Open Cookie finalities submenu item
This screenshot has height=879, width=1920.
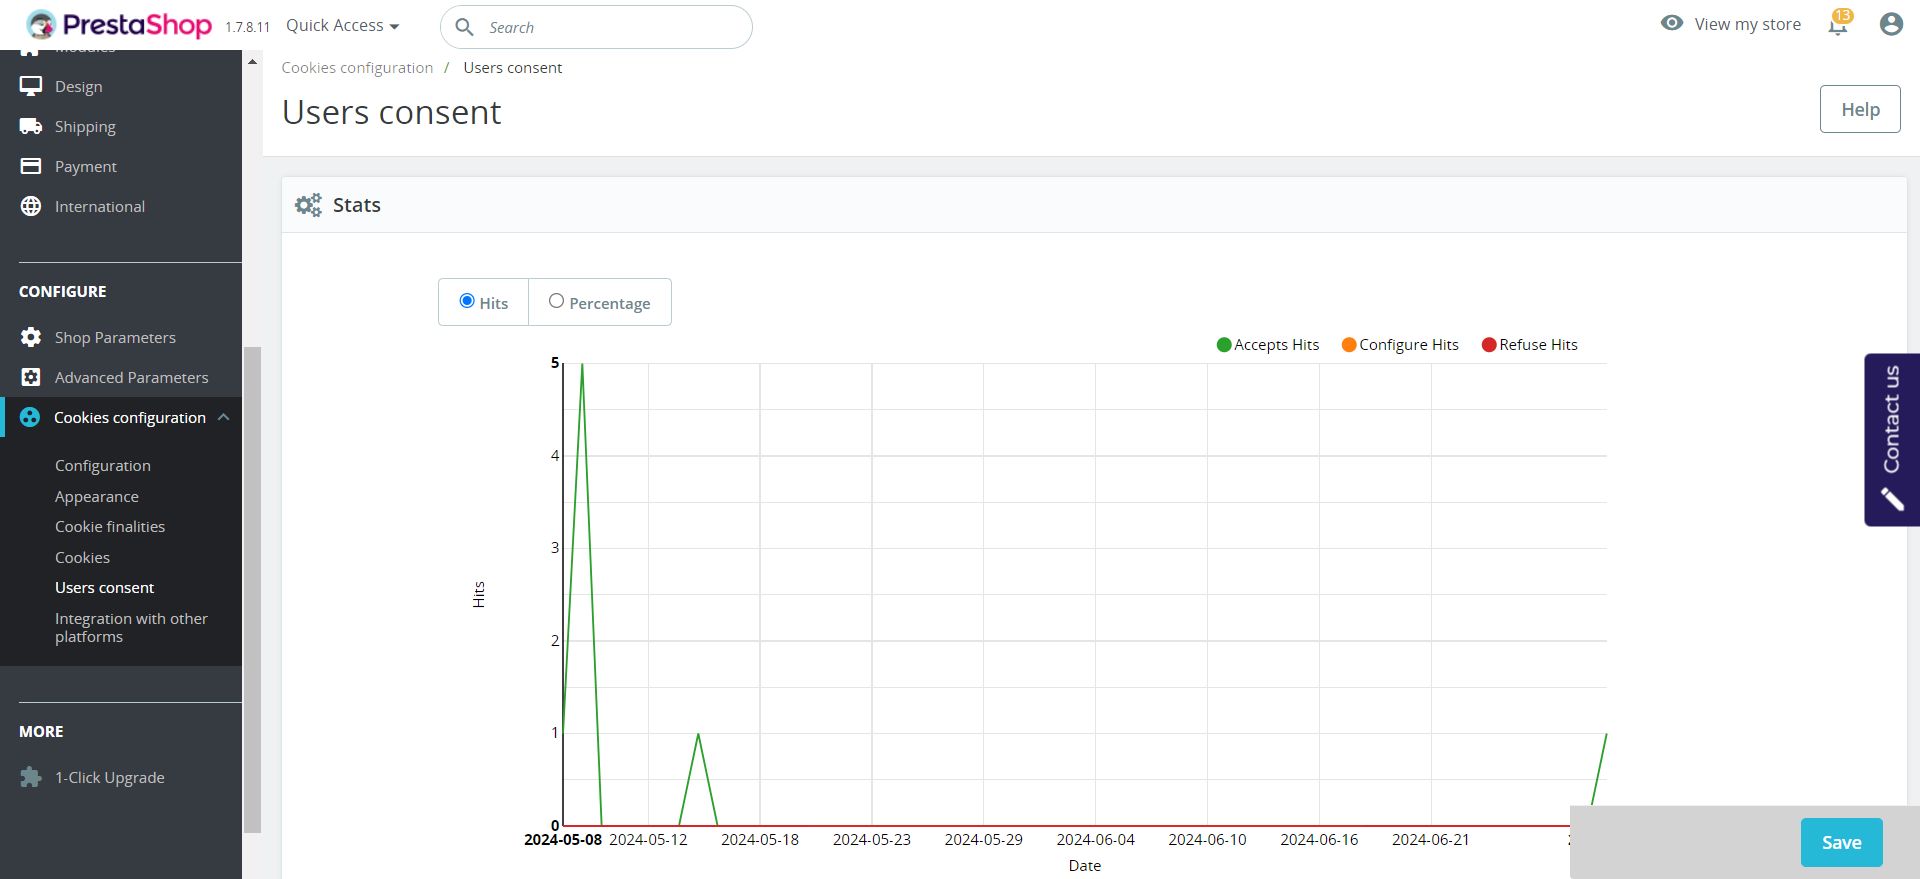click(x=110, y=527)
